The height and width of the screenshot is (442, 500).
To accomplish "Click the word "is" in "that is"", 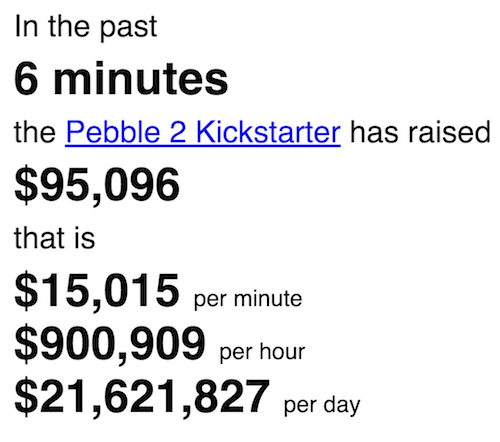I will (85, 238).
